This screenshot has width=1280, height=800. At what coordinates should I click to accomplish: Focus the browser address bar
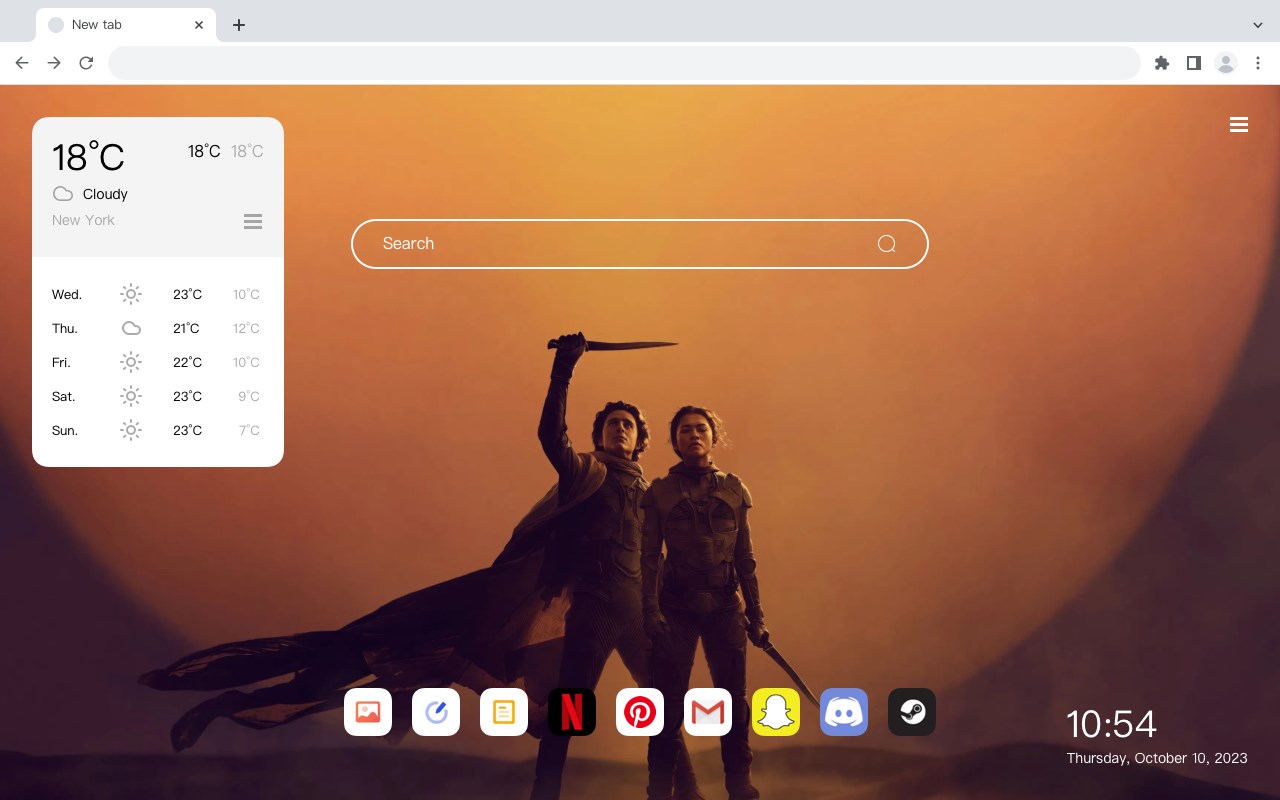tap(624, 63)
